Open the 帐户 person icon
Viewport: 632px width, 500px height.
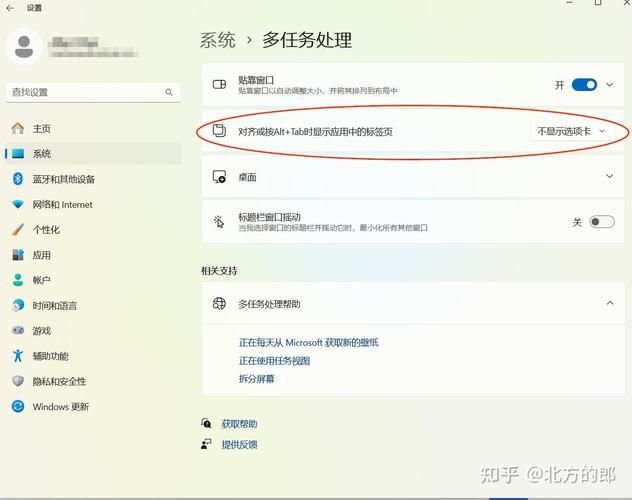(18, 280)
